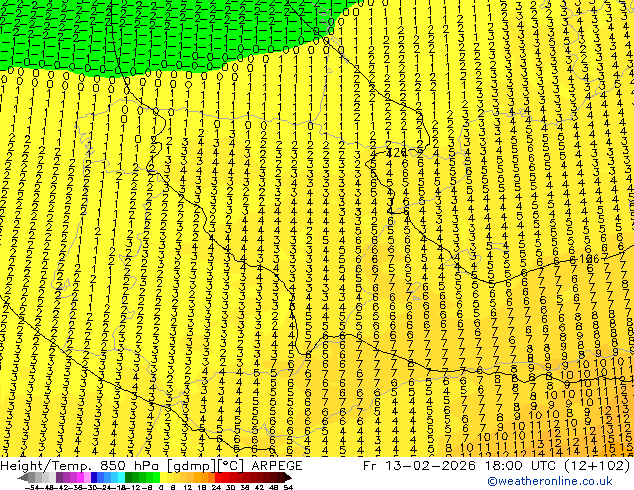This screenshot has width=634, height=490.
Task: Click the 126 height contour label
Action: tap(589, 259)
